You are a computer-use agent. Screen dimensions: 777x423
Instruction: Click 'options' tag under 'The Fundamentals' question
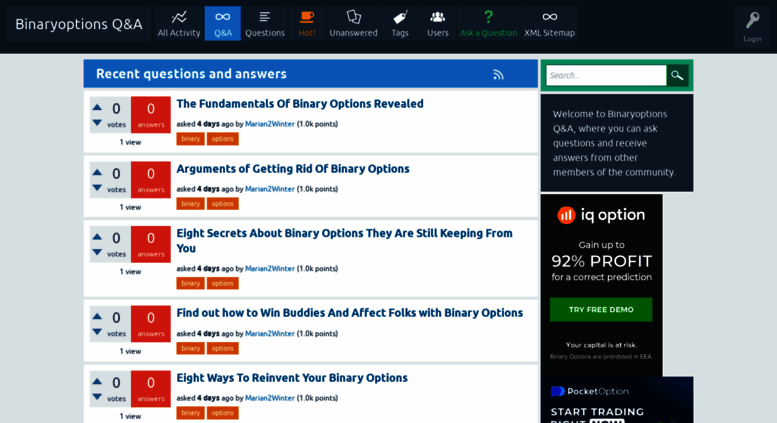pyautogui.click(x=222, y=139)
